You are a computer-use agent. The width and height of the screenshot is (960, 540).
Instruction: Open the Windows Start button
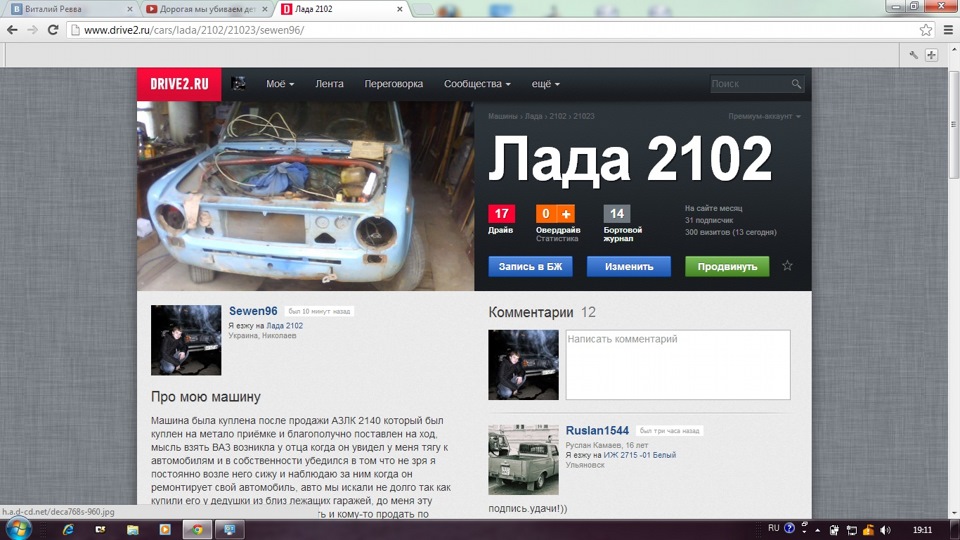click(x=18, y=529)
